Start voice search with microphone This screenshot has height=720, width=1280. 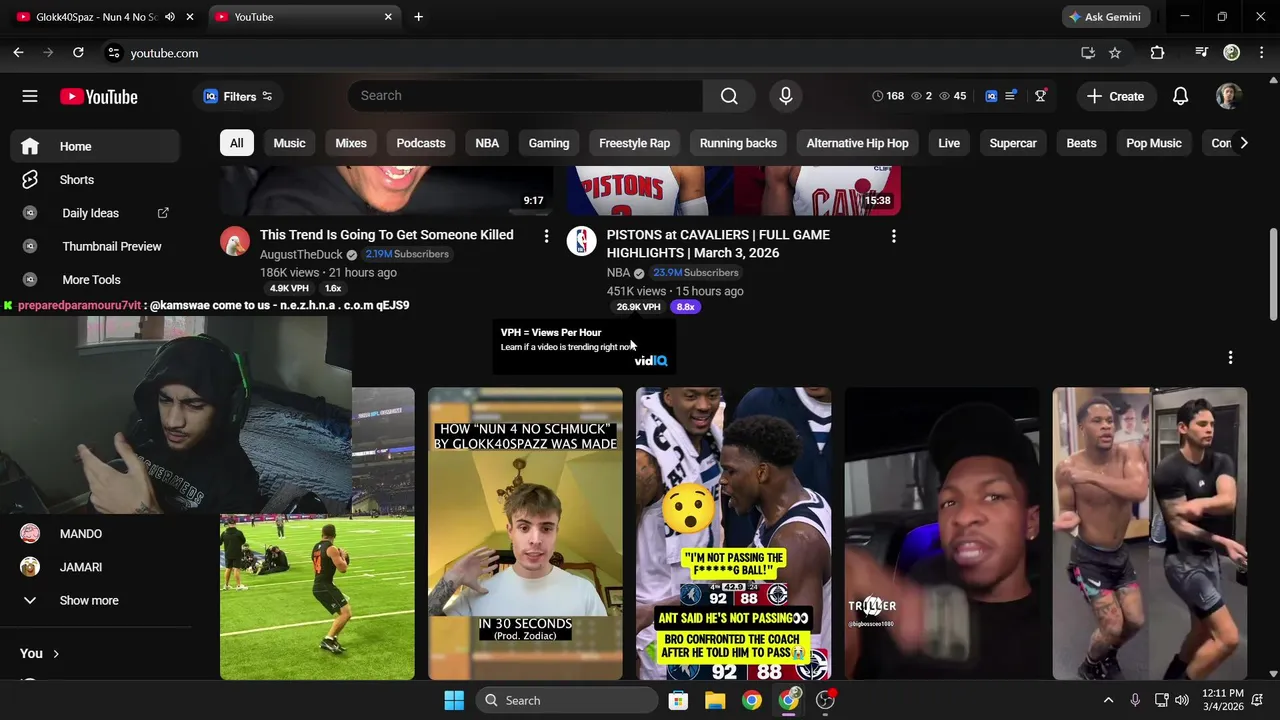(786, 96)
